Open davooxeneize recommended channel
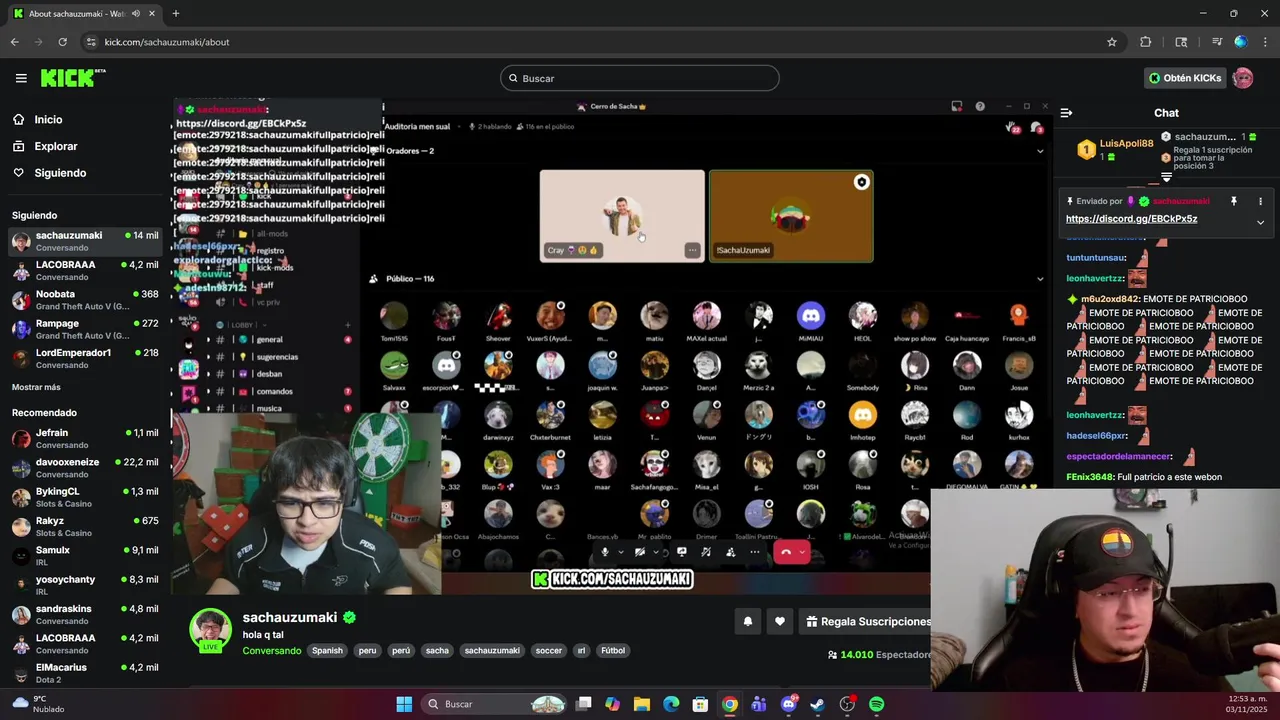1280x720 pixels. [85, 468]
